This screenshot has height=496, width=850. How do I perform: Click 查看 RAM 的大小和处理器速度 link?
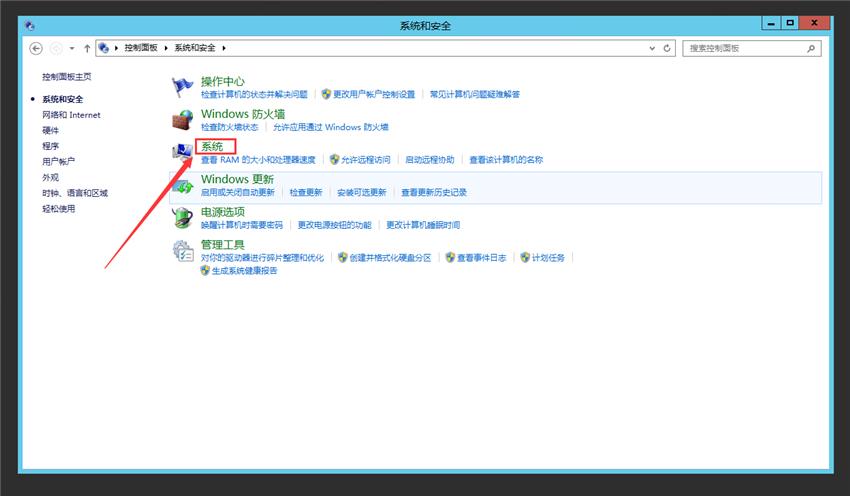click(258, 160)
